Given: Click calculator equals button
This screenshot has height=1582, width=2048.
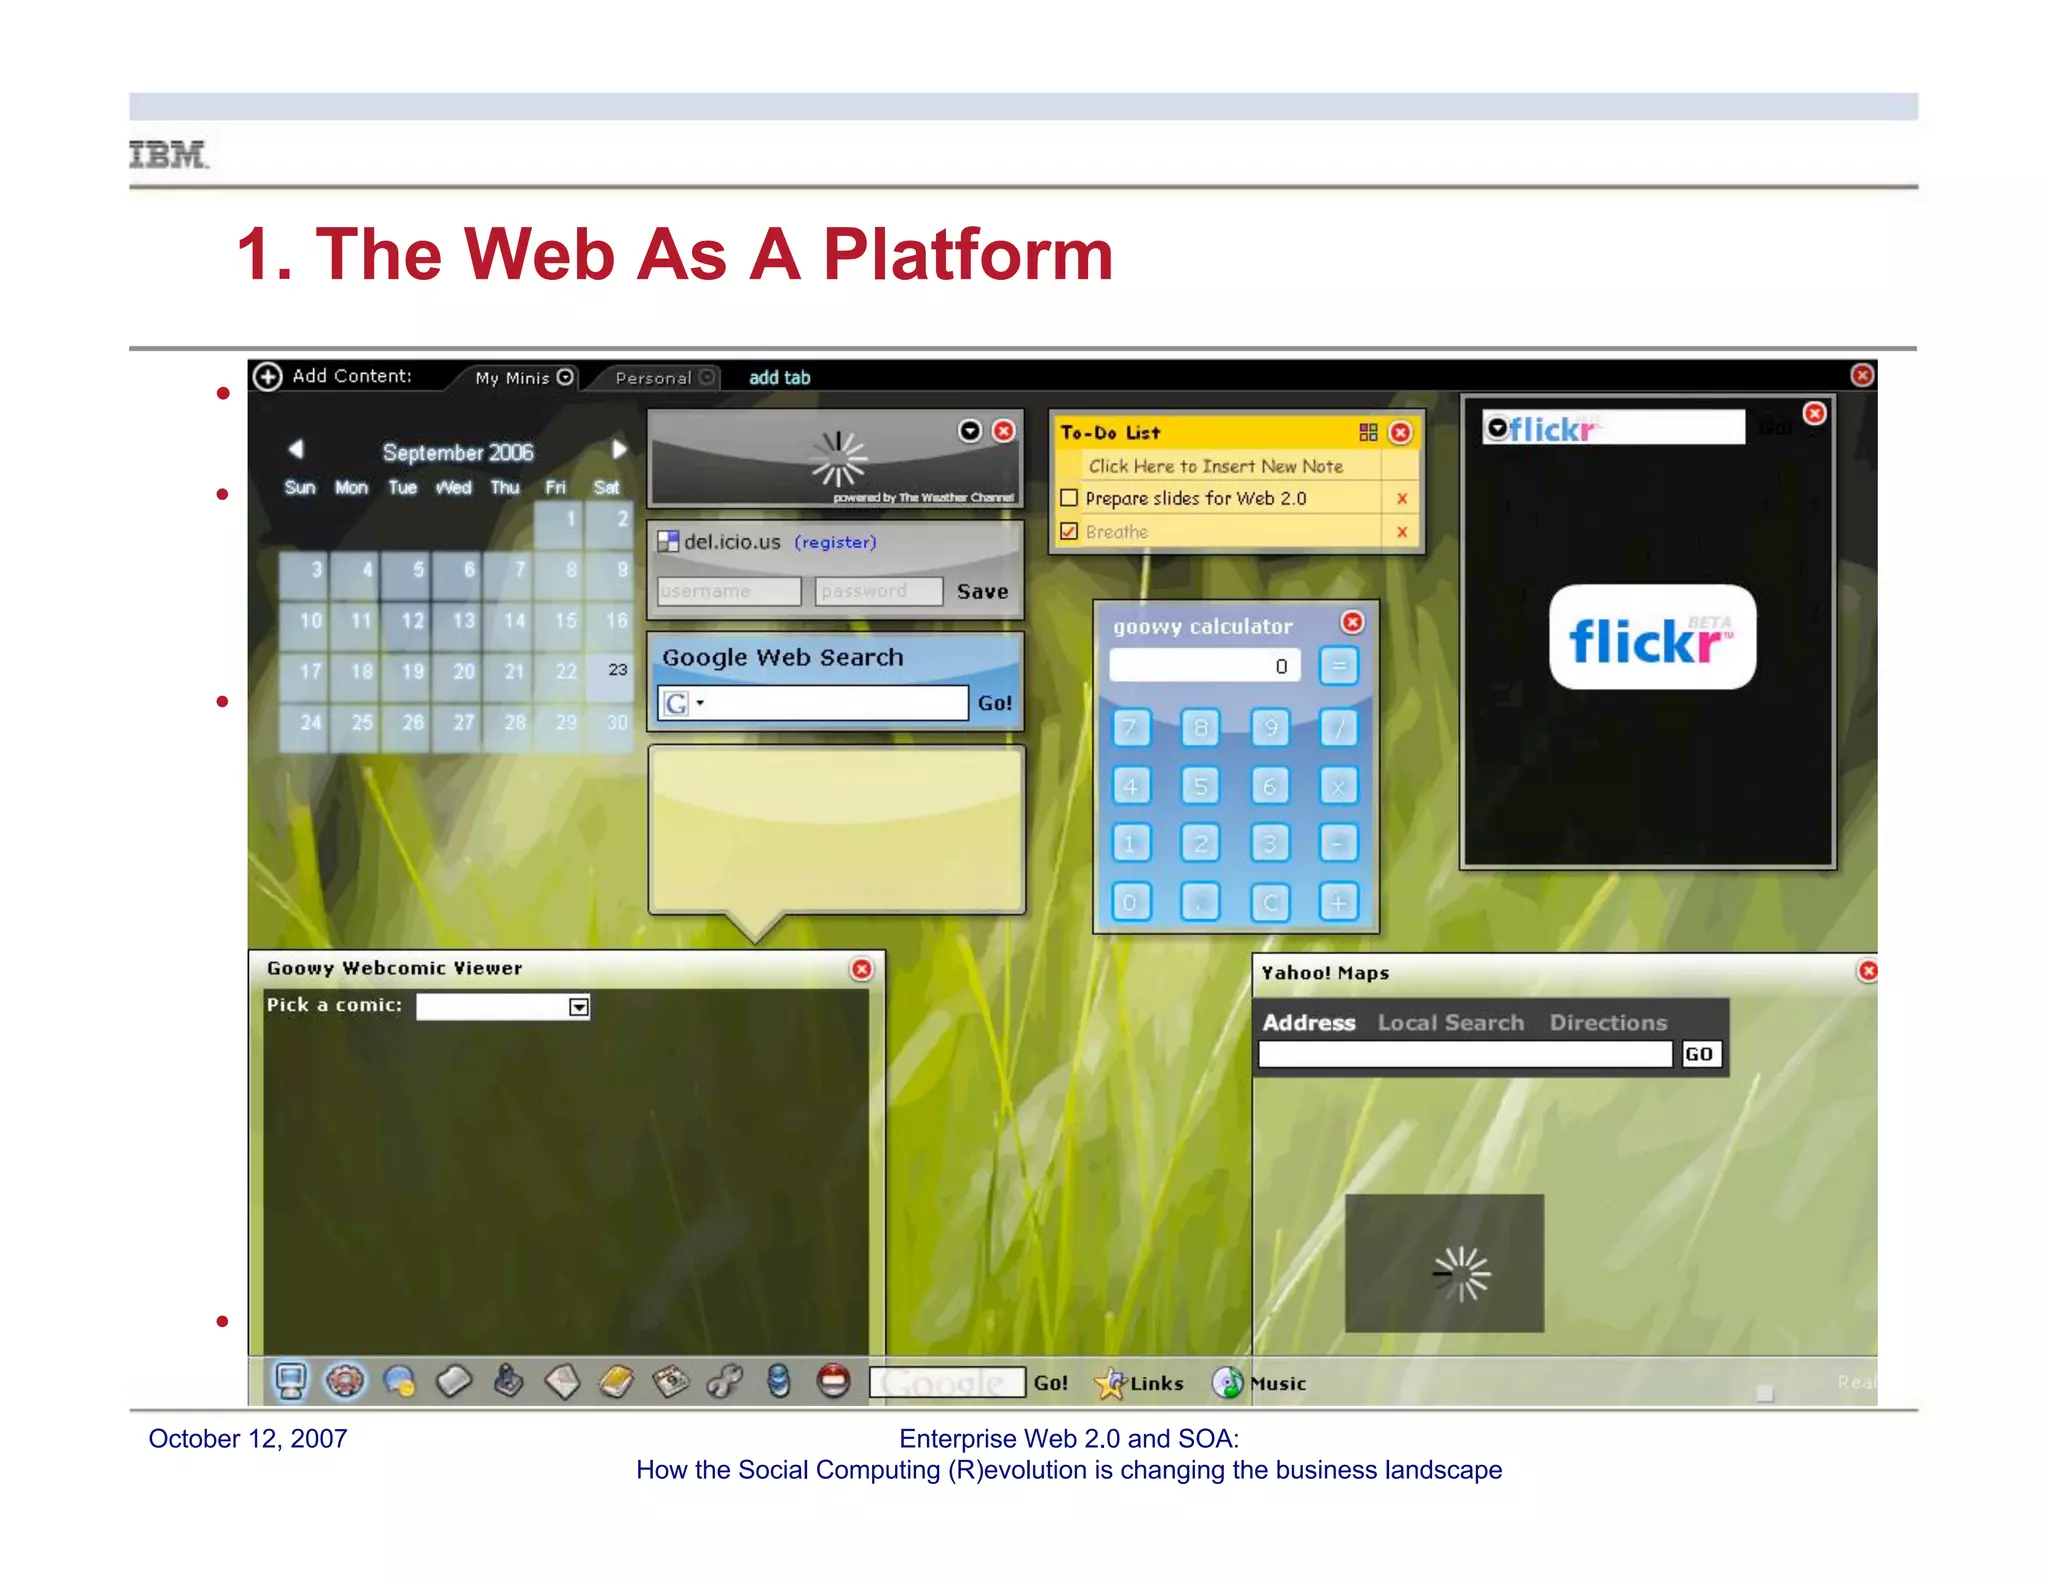Looking at the screenshot, I should [x=1339, y=665].
